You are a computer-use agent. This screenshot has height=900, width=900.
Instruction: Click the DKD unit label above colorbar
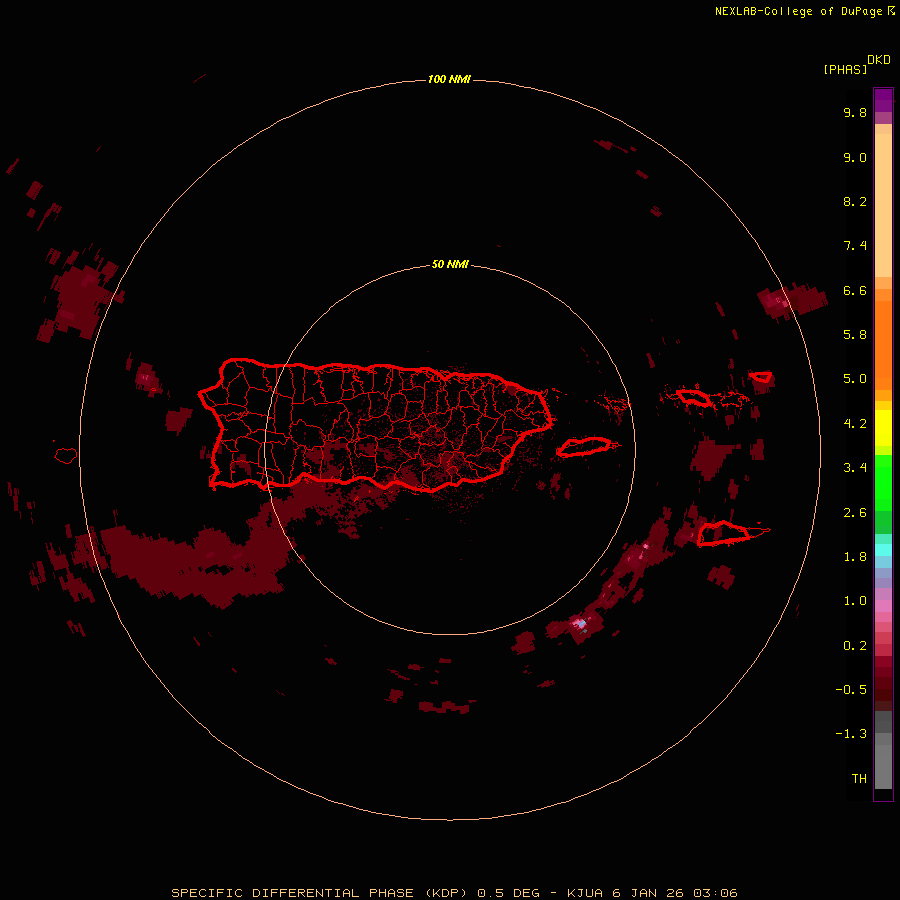click(879, 60)
